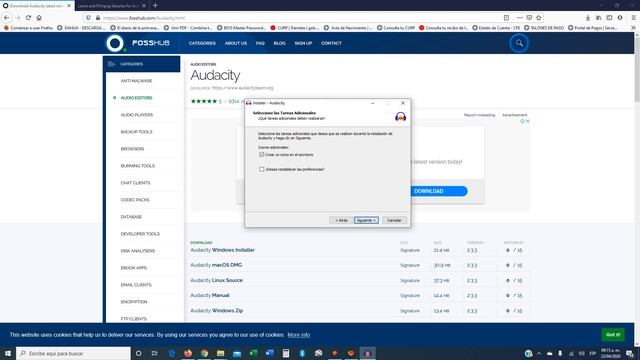Screen dimensions: 640x360
Task: Open the Windows Start menu
Action: [x=8, y=353]
